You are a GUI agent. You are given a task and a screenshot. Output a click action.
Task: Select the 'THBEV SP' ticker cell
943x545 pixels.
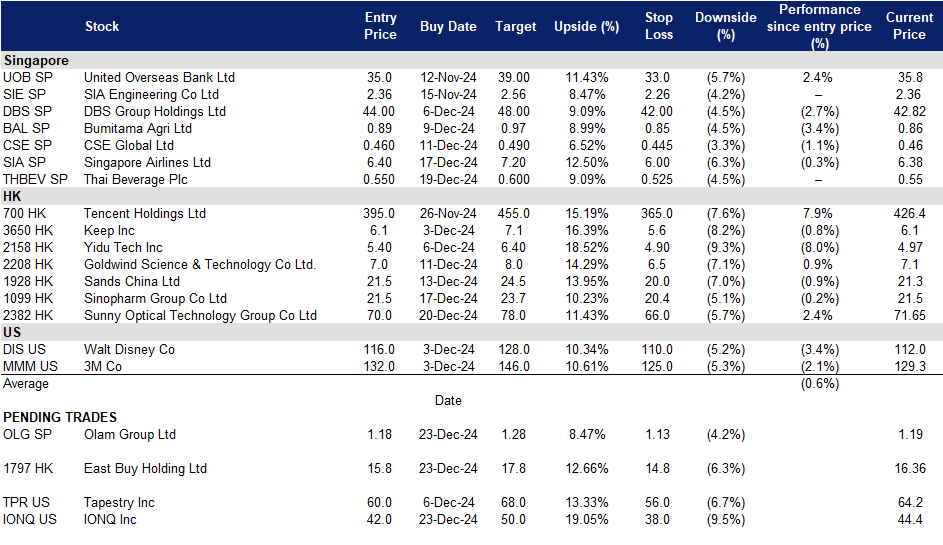click(35, 179)
